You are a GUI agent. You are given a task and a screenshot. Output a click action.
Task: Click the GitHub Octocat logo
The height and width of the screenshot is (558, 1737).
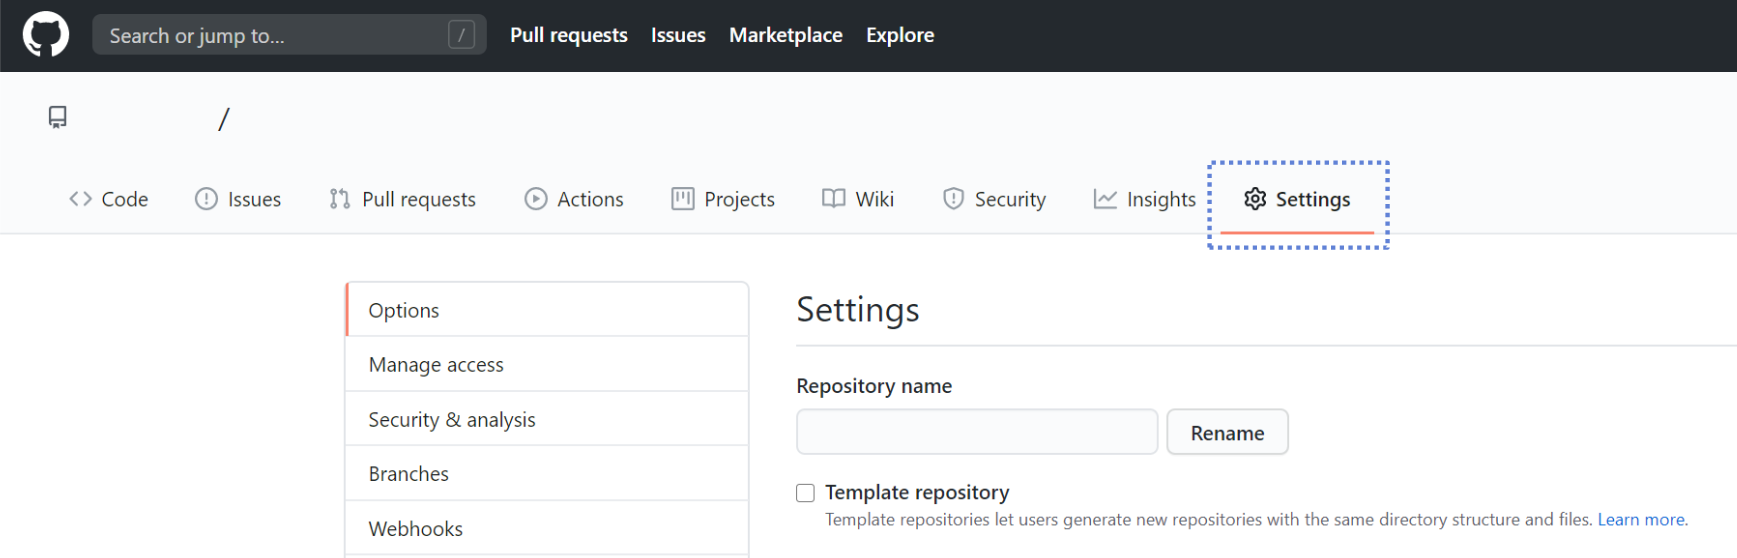(46, 35)
